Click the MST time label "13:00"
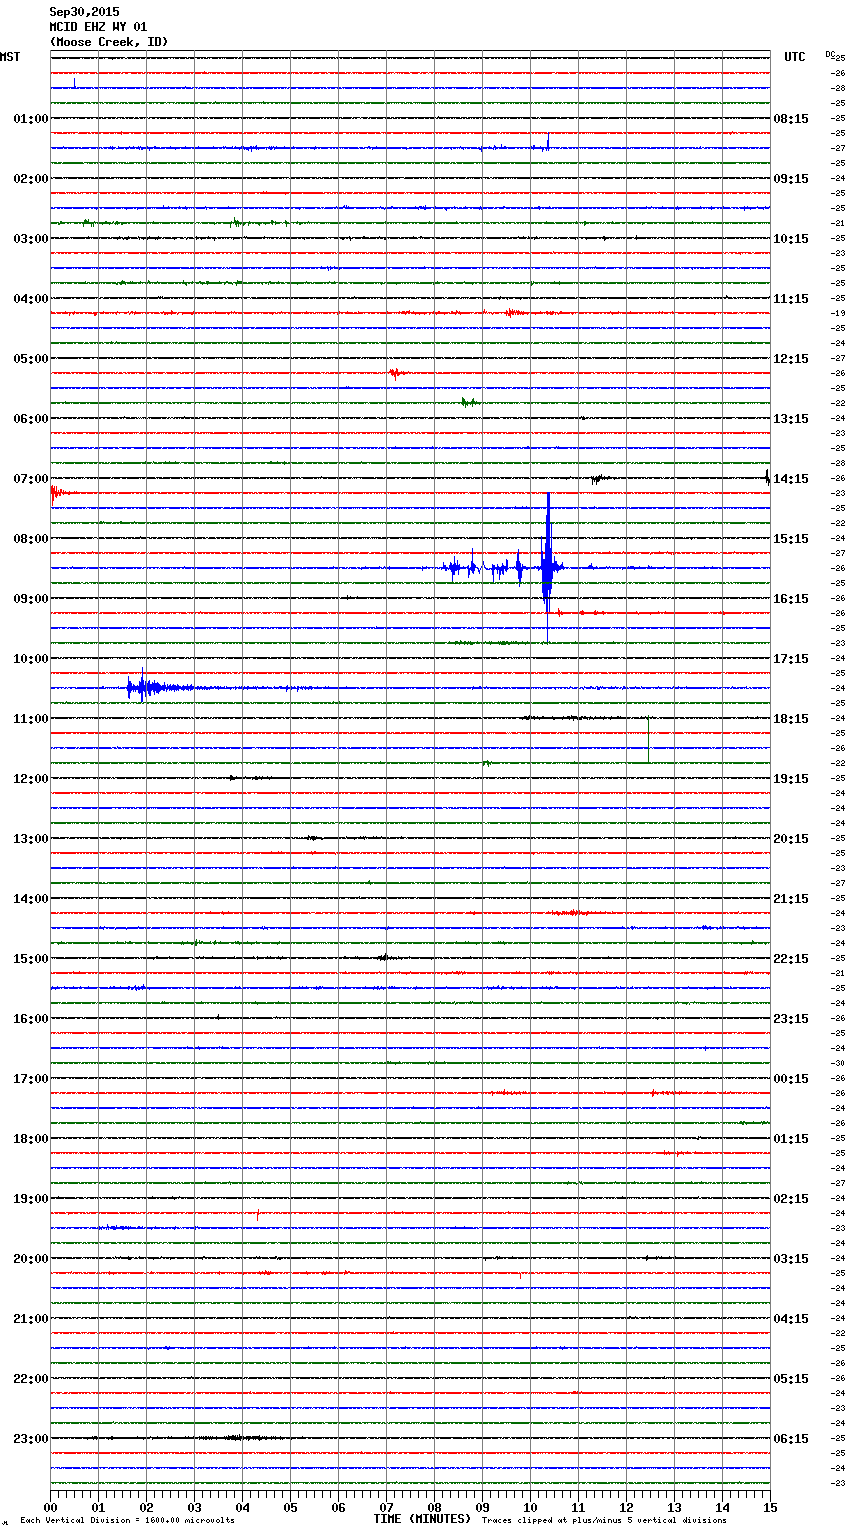Image resolution: width=850 pixels, height=1534 pixels. (x=31, y=839)
